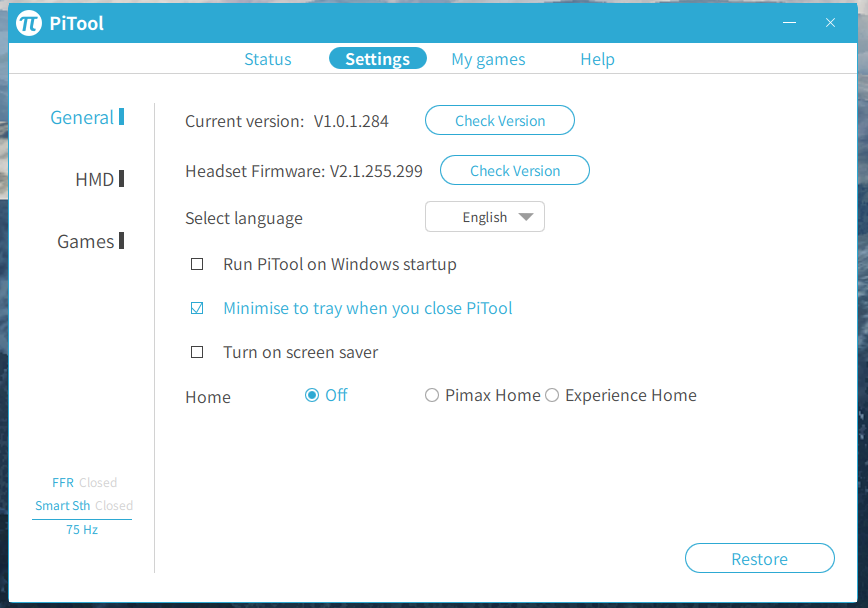The width and height of the screenshot is (868, 608).
Task: Click the FFR Closed status entry
Action: click(x=84, y=483)
